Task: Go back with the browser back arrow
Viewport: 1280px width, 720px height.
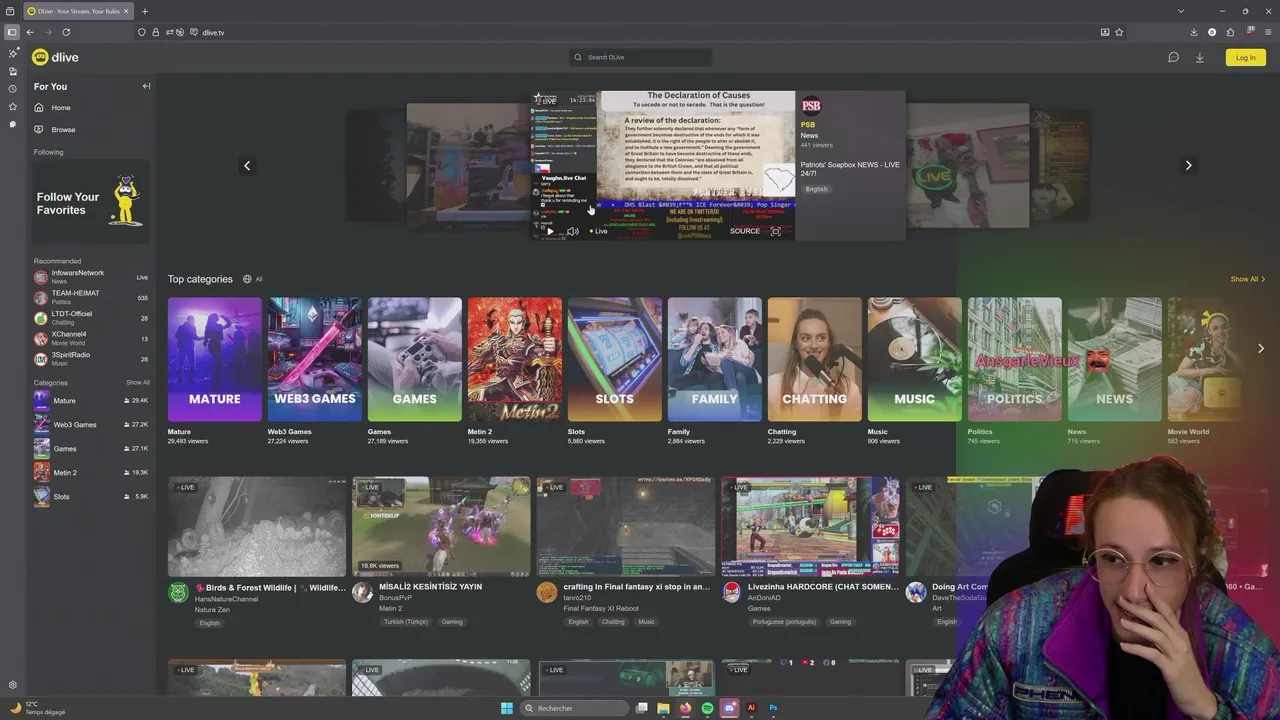Action: click(30, 32)
